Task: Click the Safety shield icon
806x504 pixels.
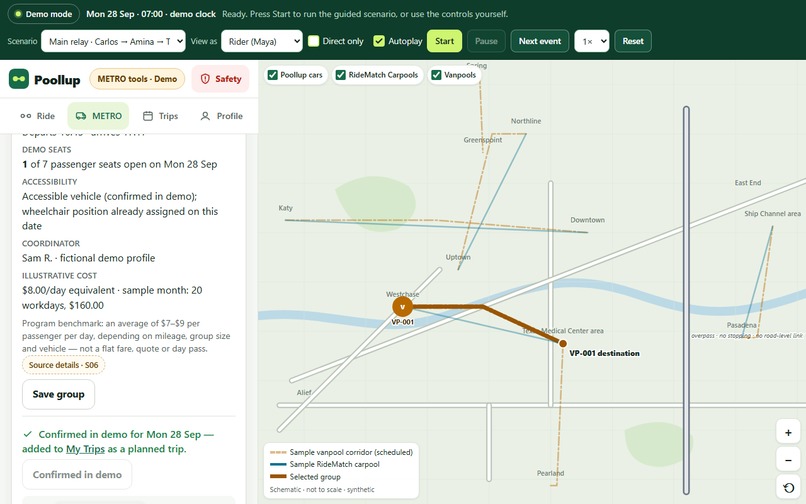Action: point(205,79)
